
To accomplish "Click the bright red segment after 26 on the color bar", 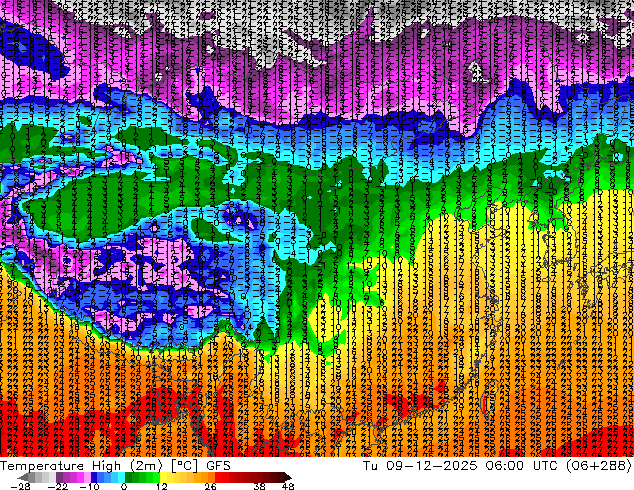I will click(x=218, y=477).
